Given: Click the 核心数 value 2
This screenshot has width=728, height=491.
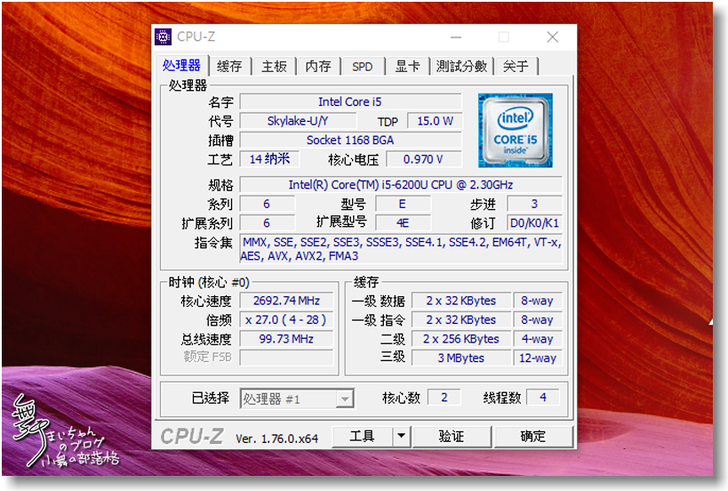Looking at the screenshot, I should [444, 397].
